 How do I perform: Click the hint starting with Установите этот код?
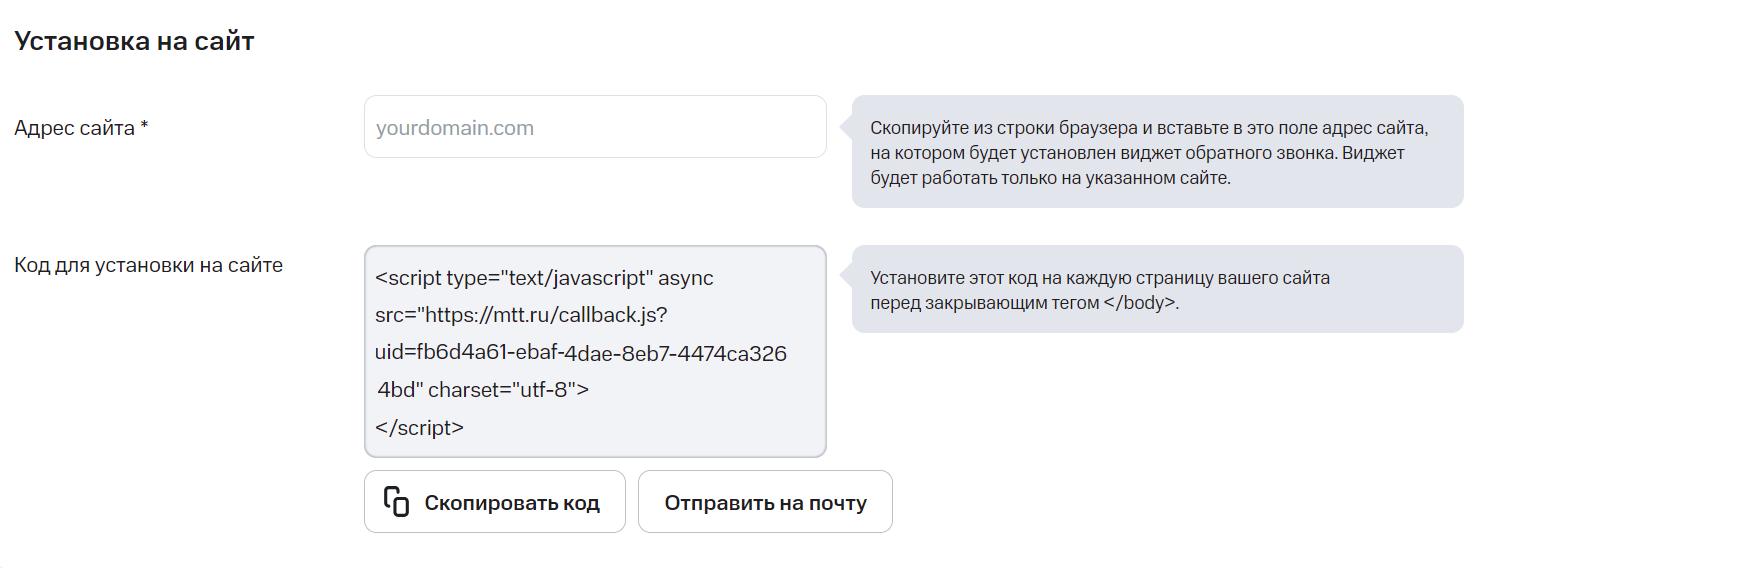1099,278
